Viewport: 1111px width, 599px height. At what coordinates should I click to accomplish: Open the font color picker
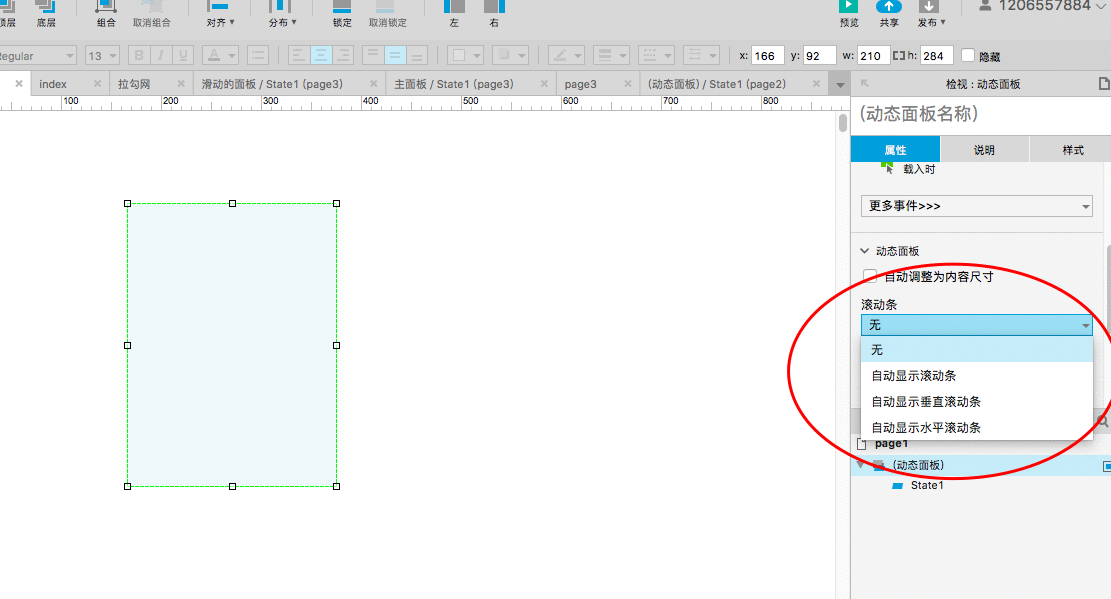(220, 55)
